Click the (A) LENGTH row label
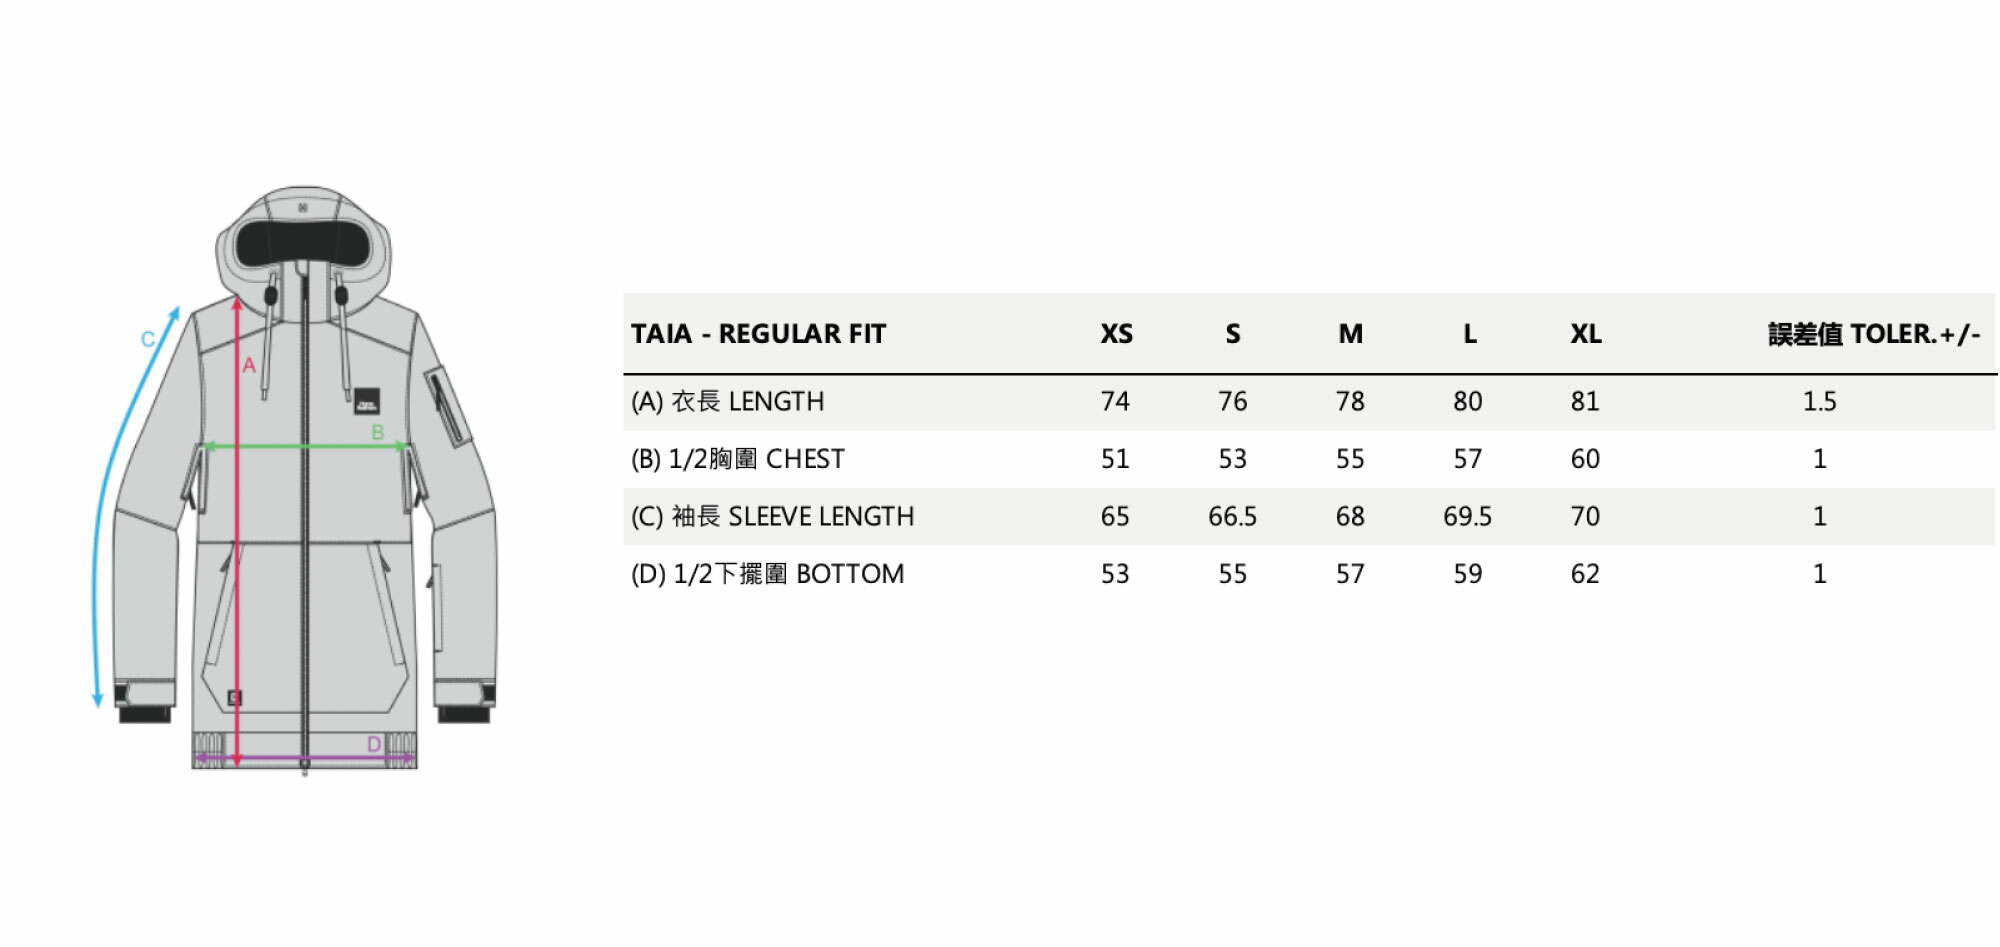 pos(727,402)
